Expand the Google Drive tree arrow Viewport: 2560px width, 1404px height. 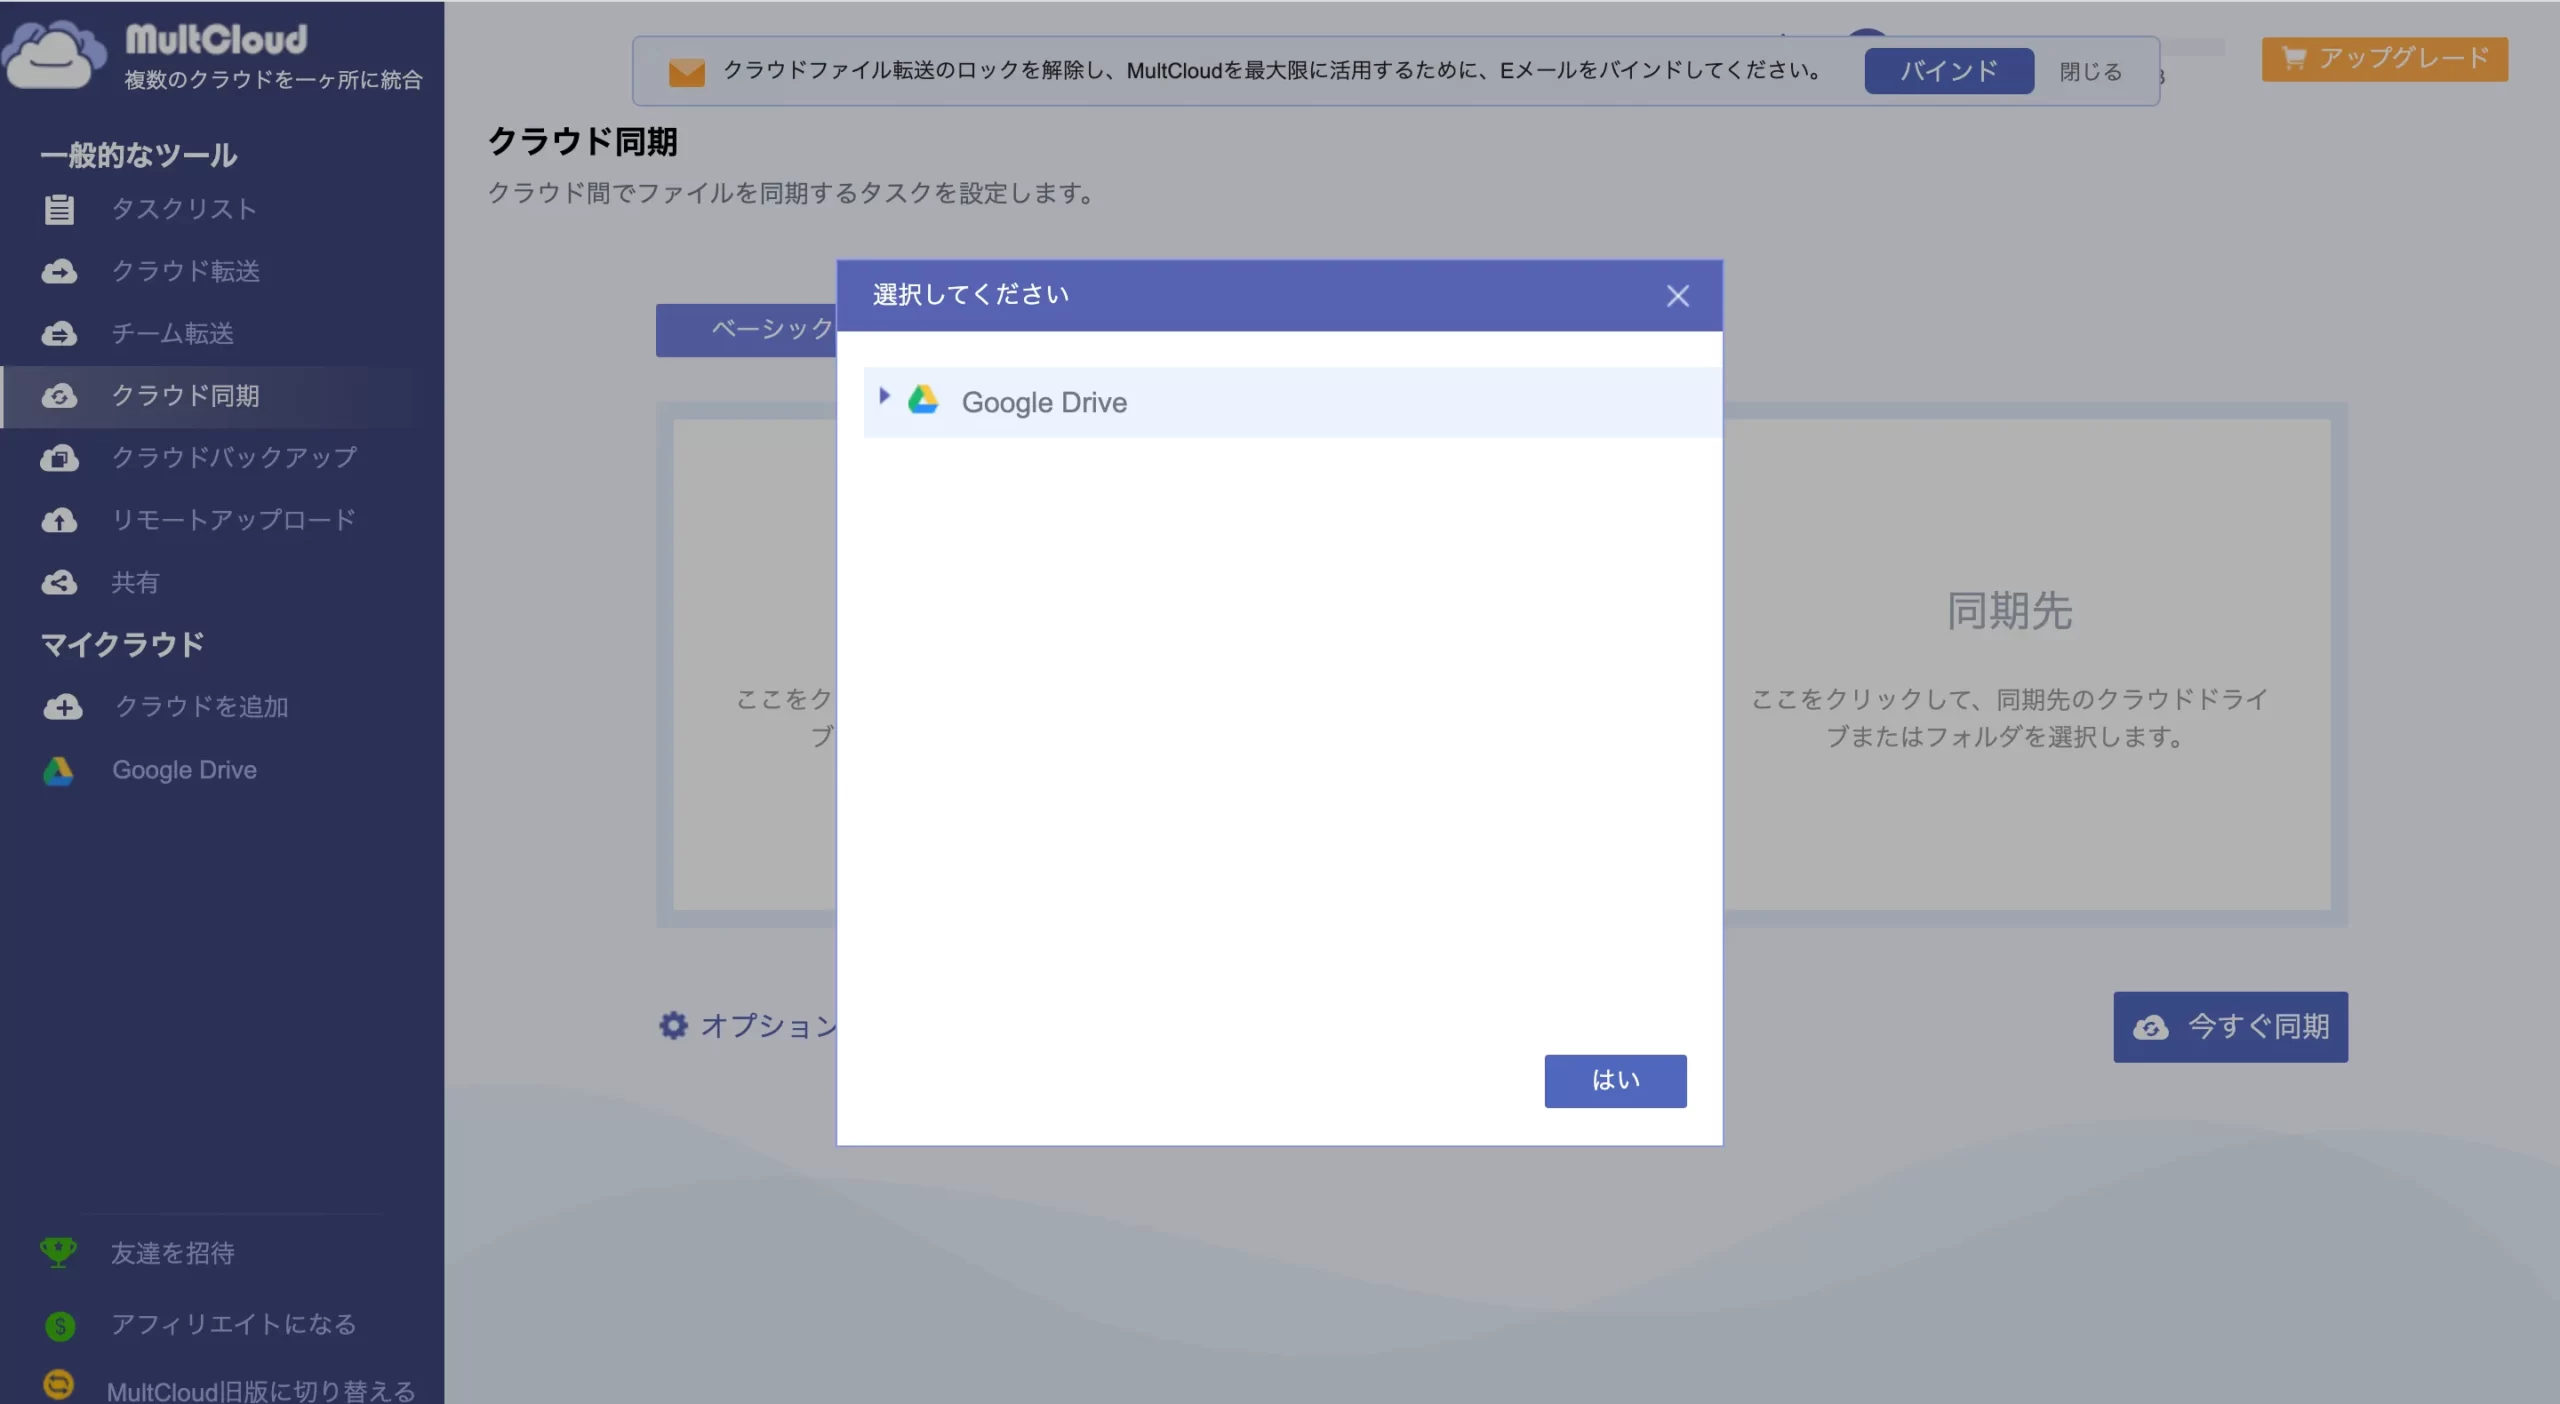pyautogui.click(x=884, y=397)
